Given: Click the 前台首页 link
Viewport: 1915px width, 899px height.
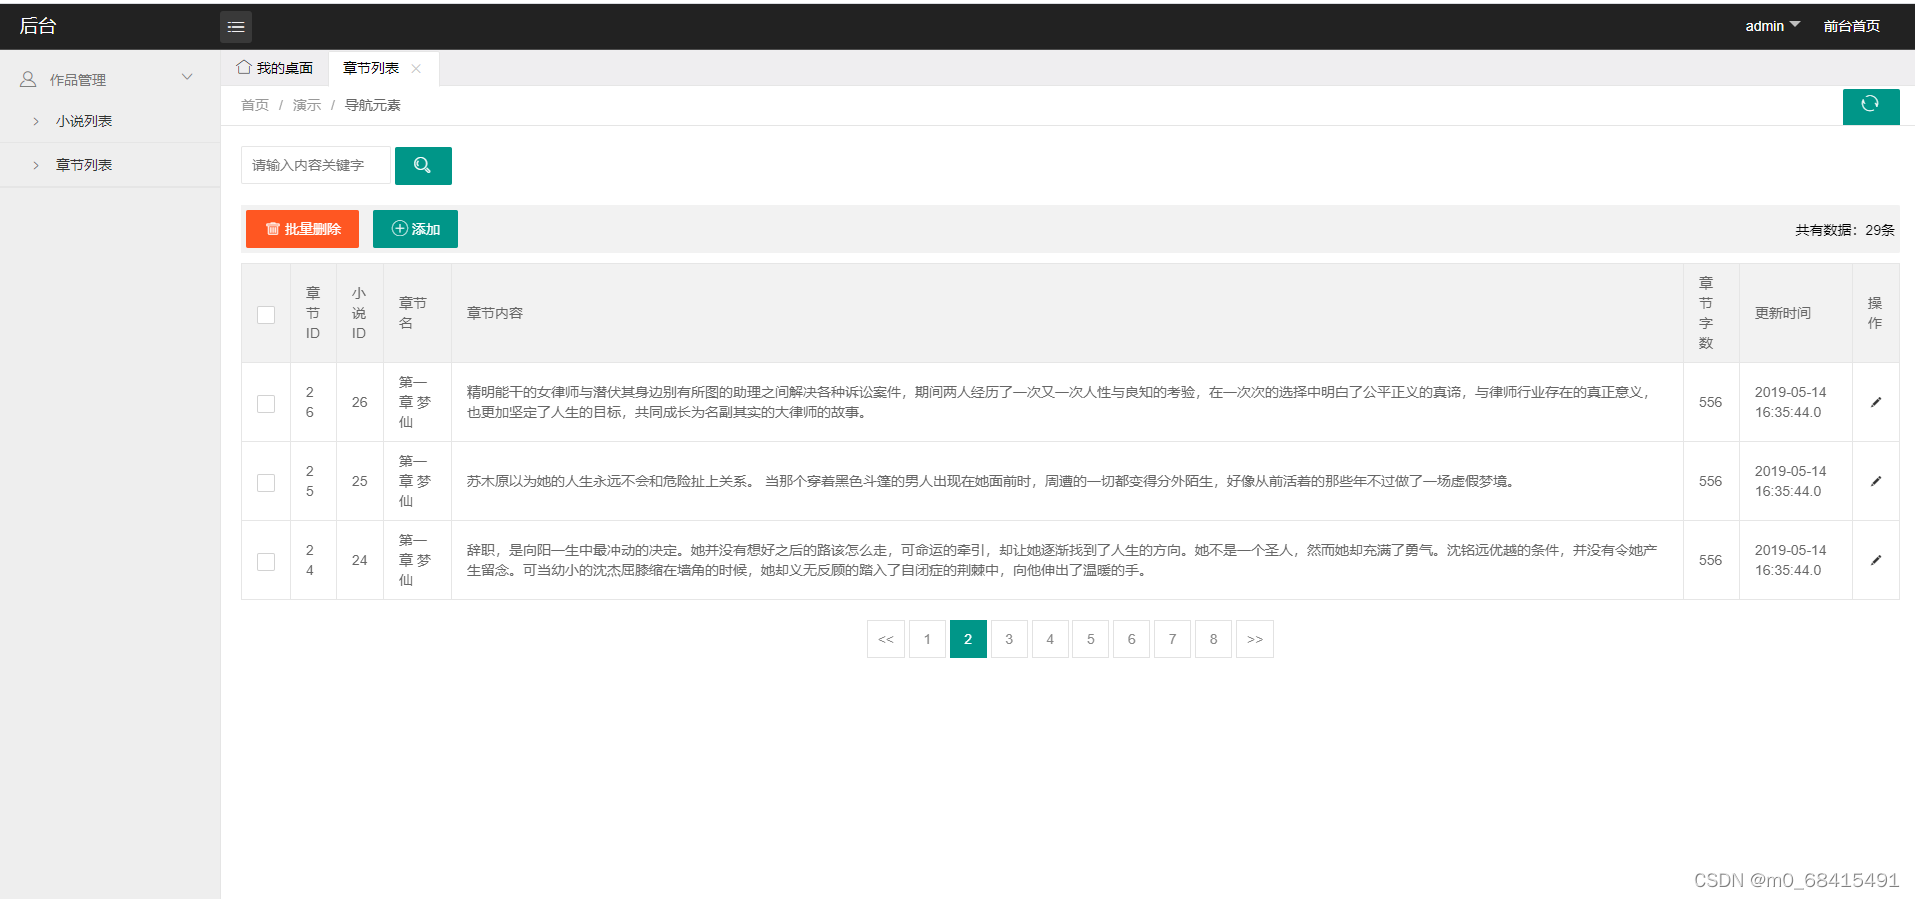Looking at the screenshot, I should tap(1851, 26).
